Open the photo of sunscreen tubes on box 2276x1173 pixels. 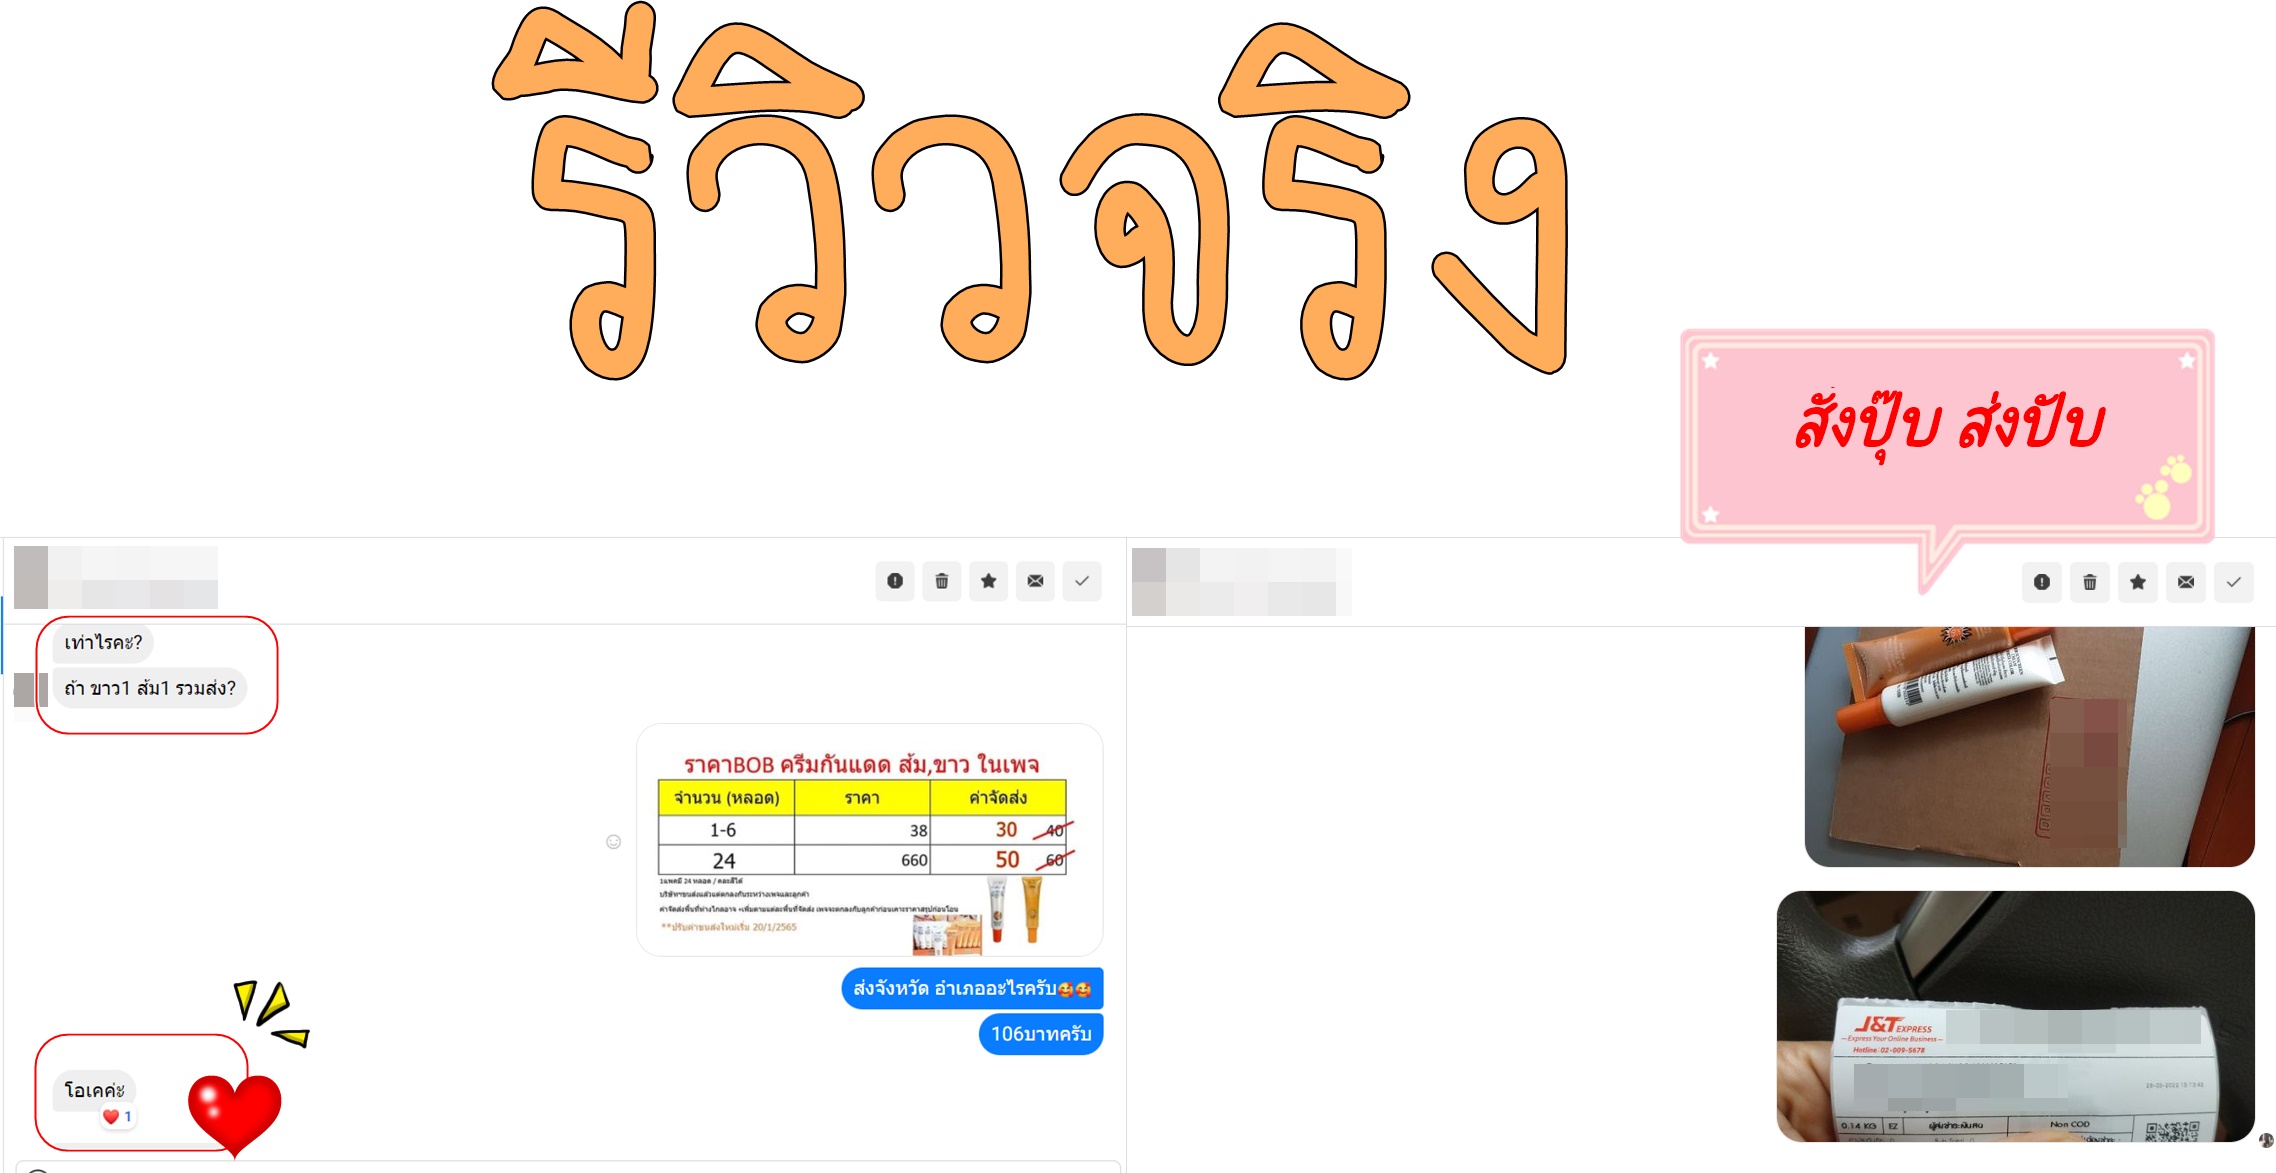click(x=2030, y=746)
